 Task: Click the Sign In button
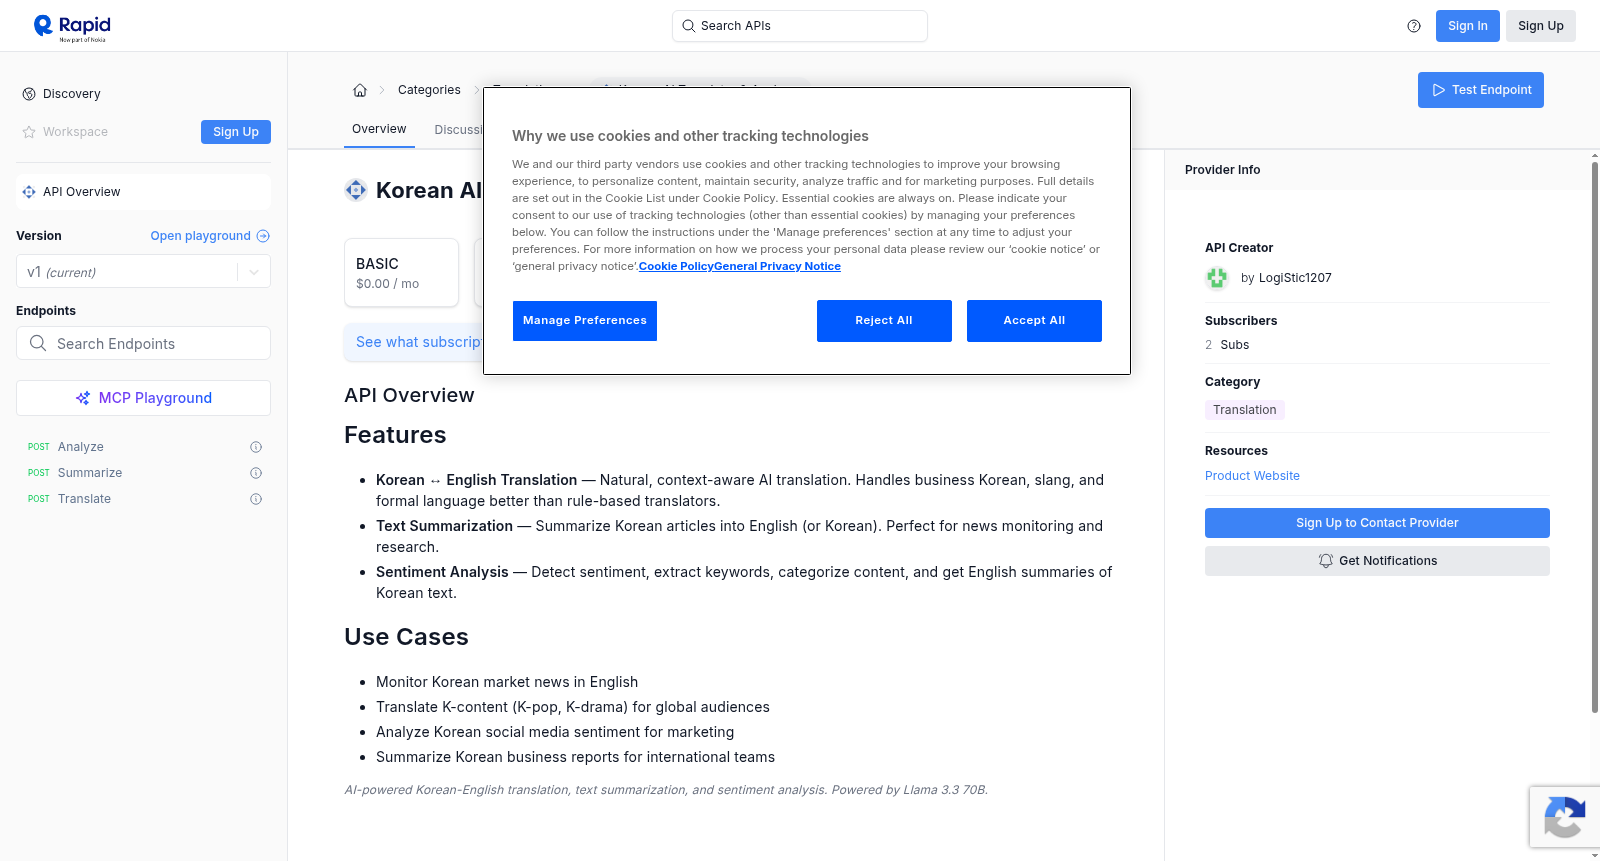(1467, 26)
